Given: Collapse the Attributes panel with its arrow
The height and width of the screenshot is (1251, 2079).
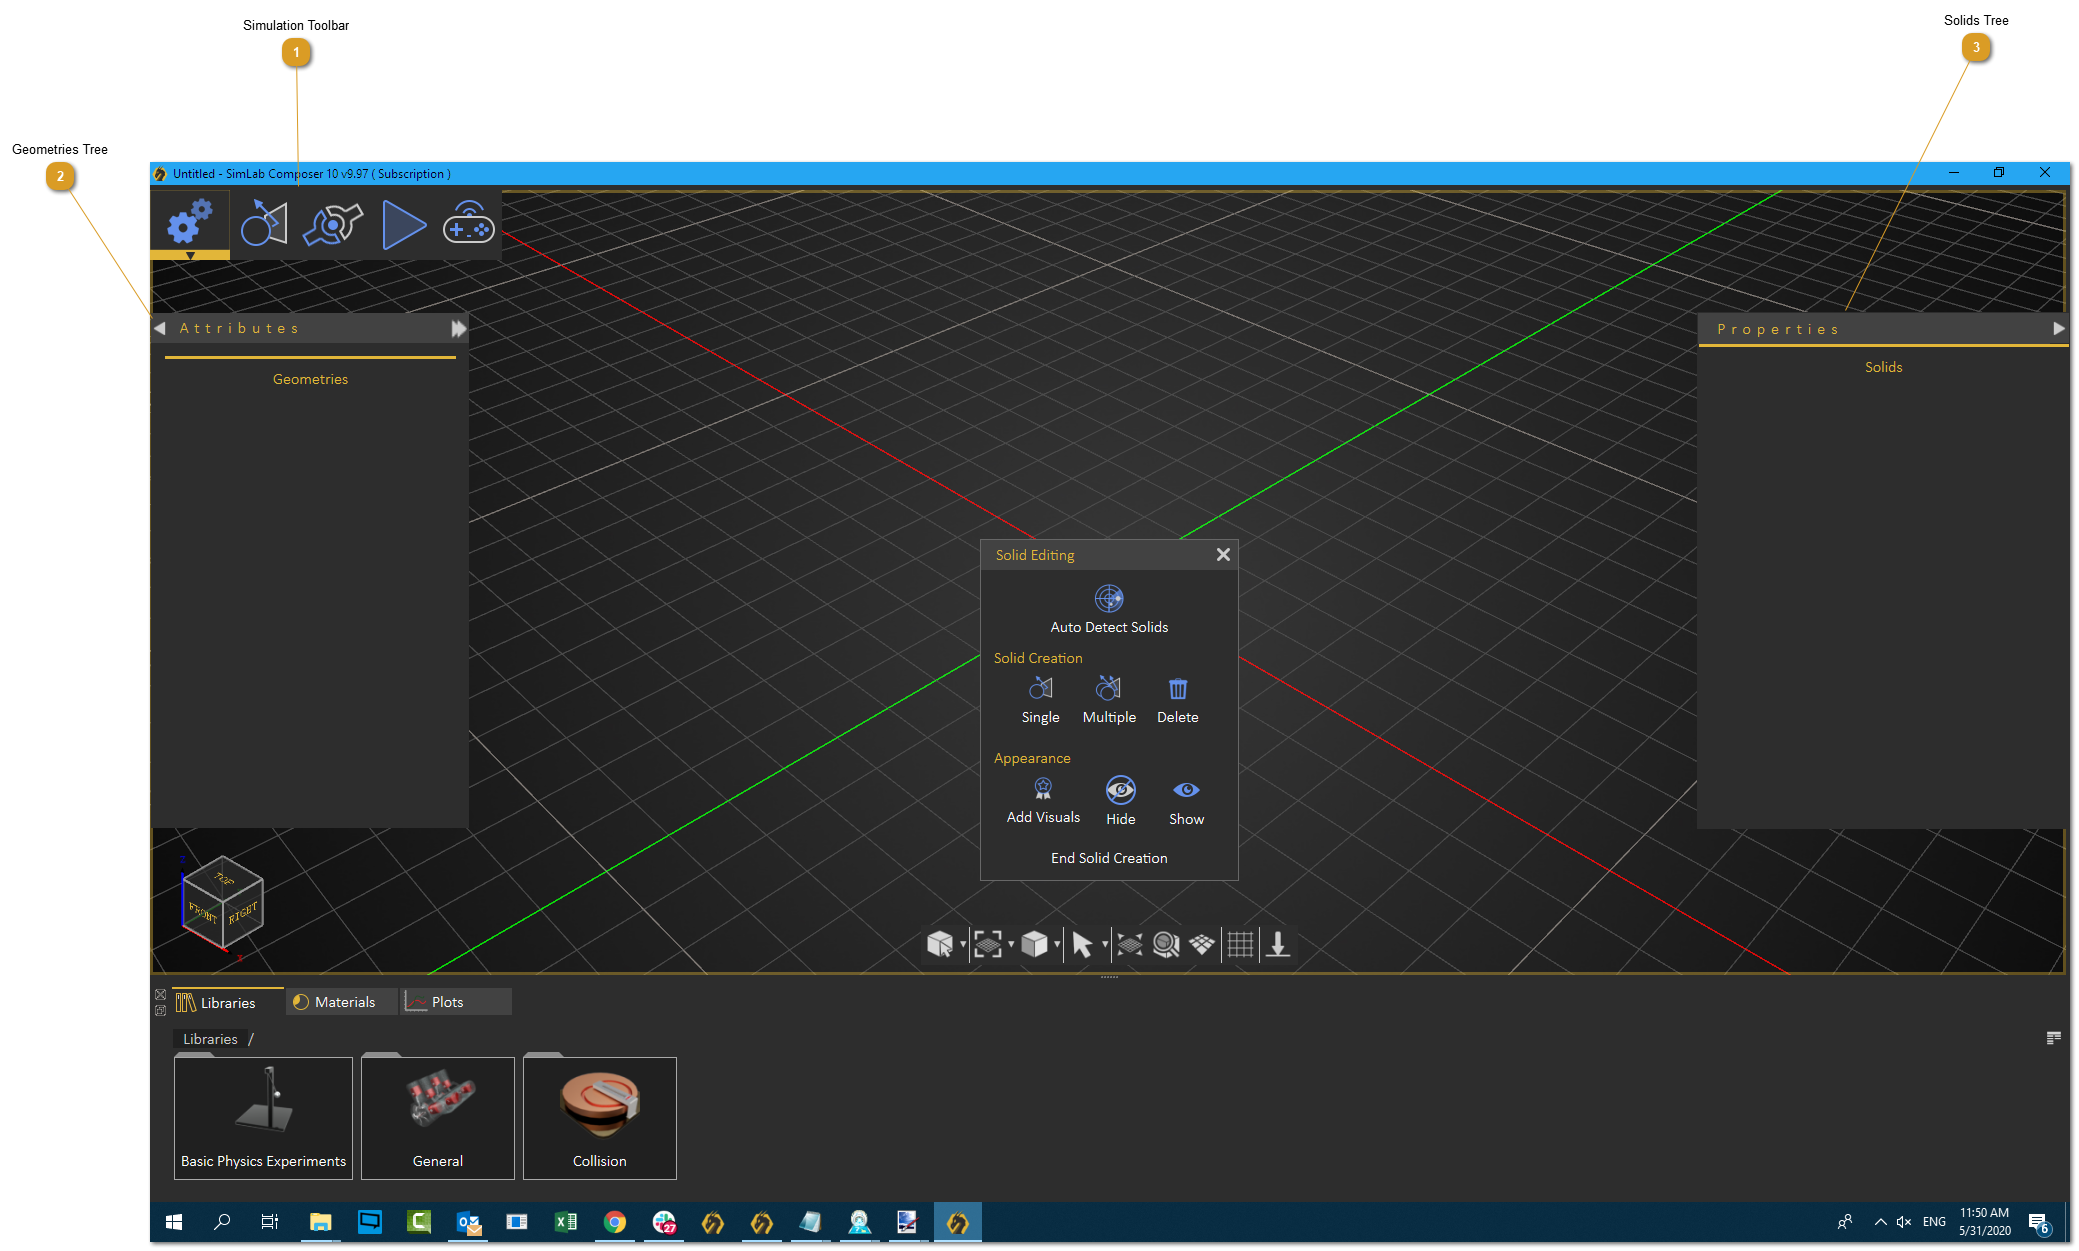Looking at the screenshot, I should click(x=161, y=327).
